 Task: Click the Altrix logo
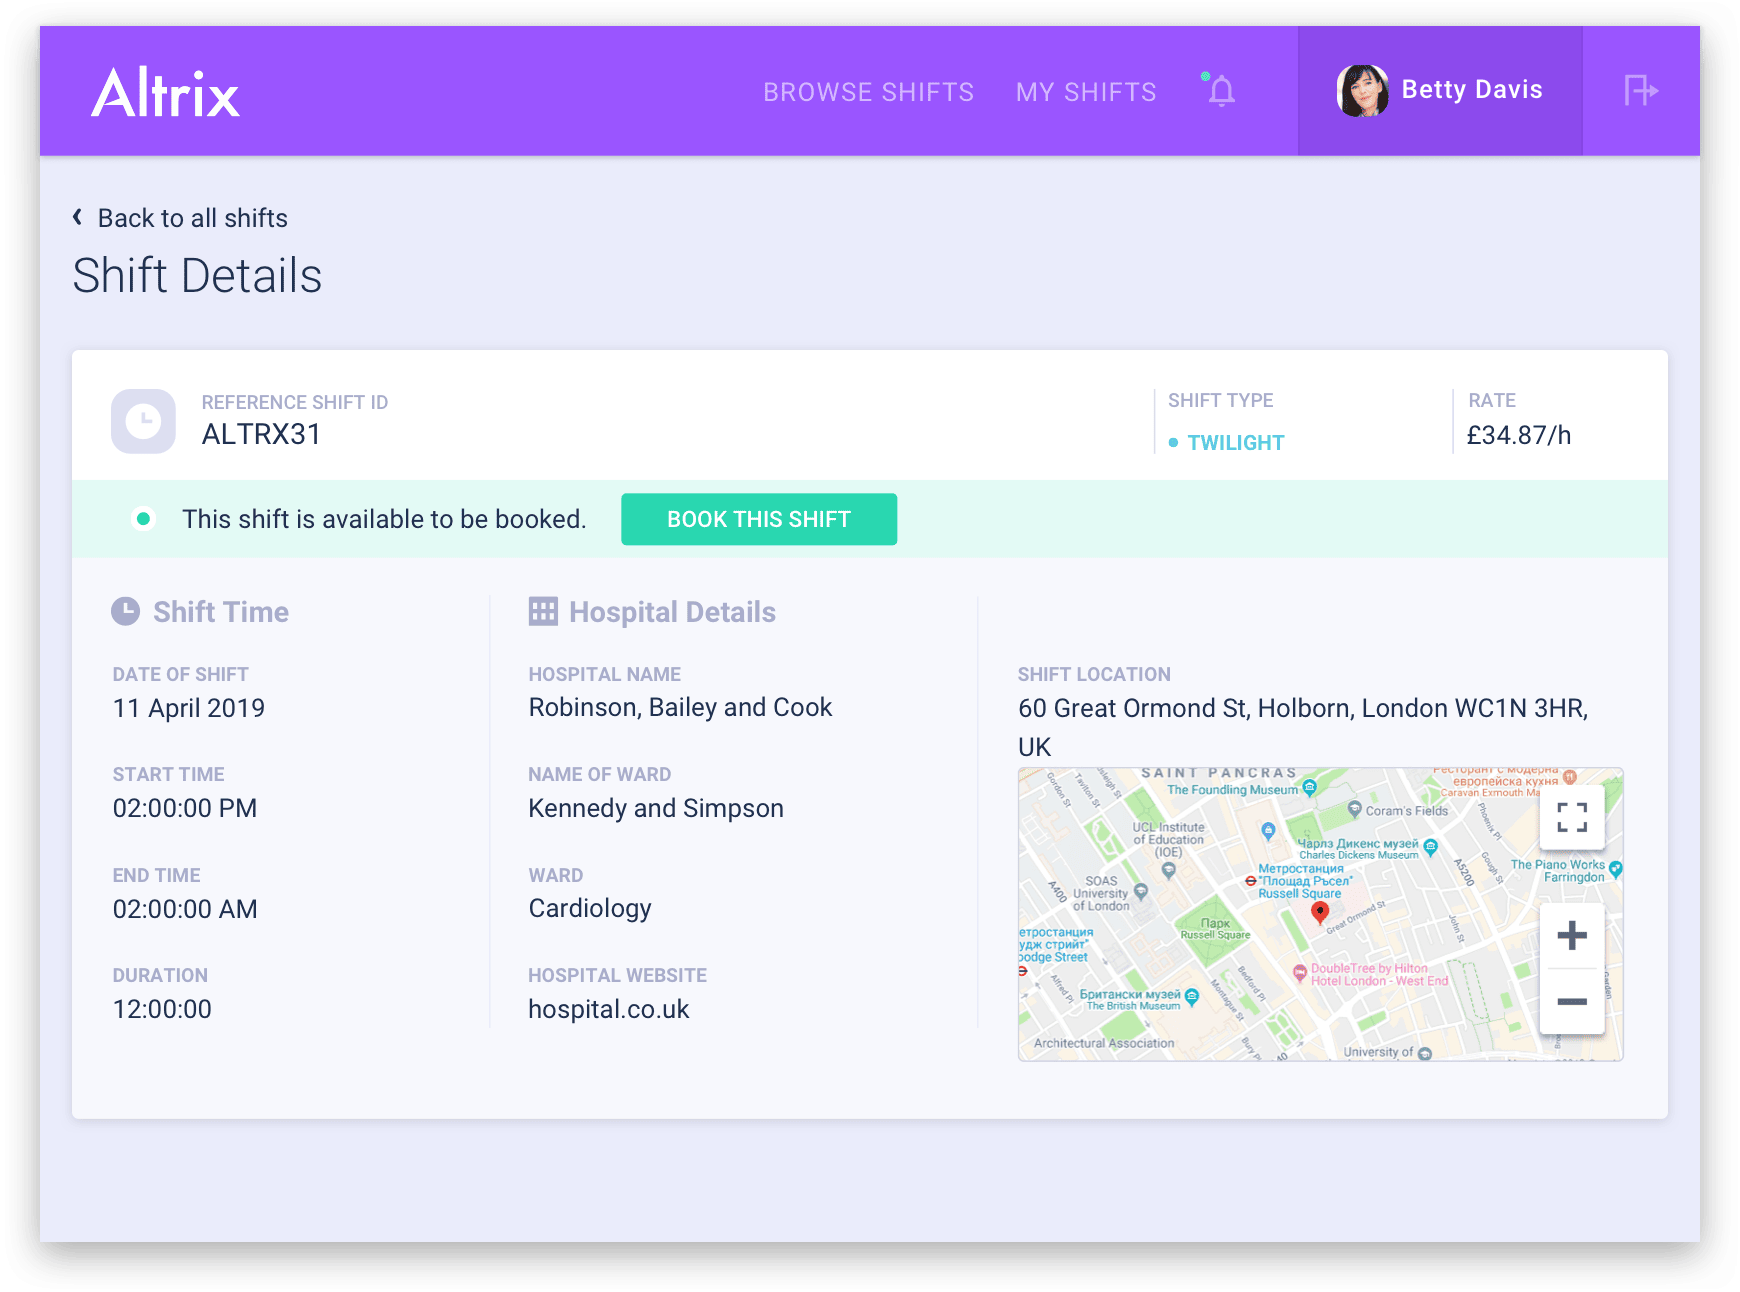[x=166, y=93]
